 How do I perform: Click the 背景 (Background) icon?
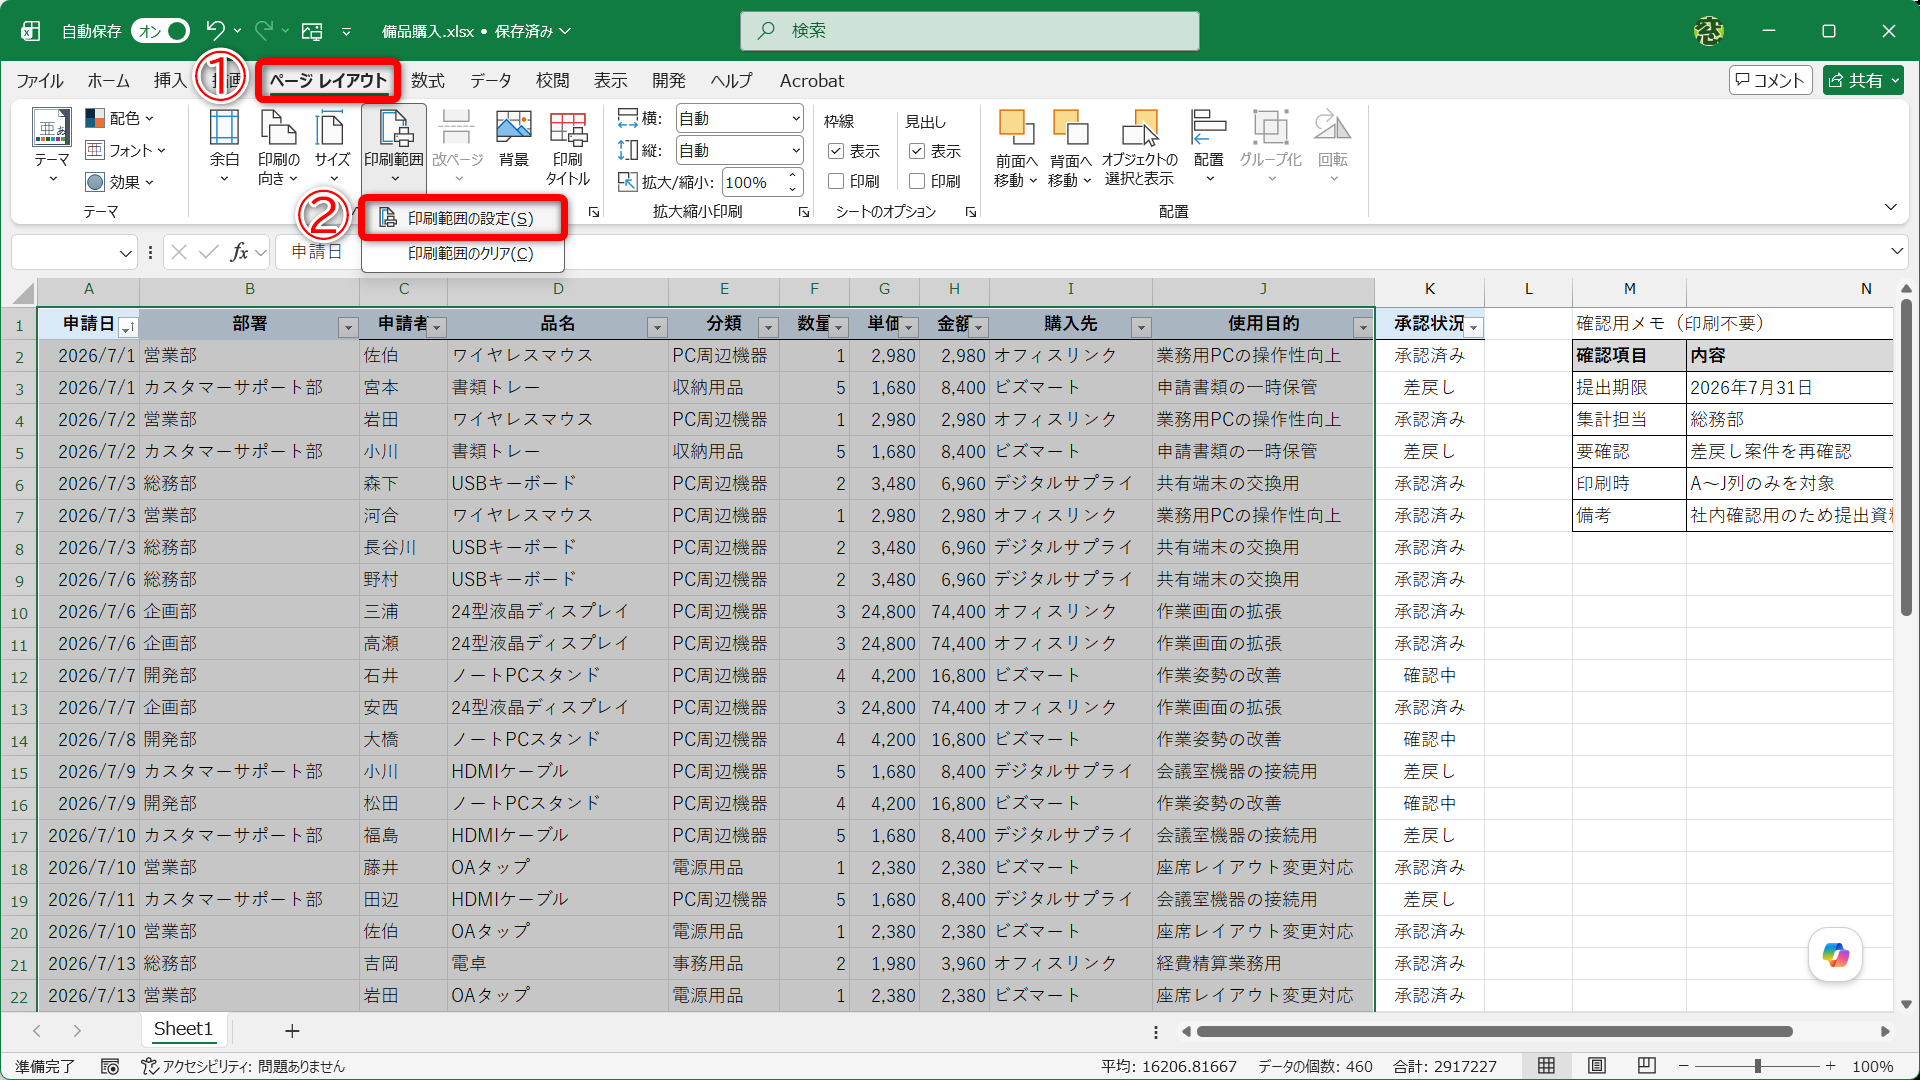coord(513,140)
